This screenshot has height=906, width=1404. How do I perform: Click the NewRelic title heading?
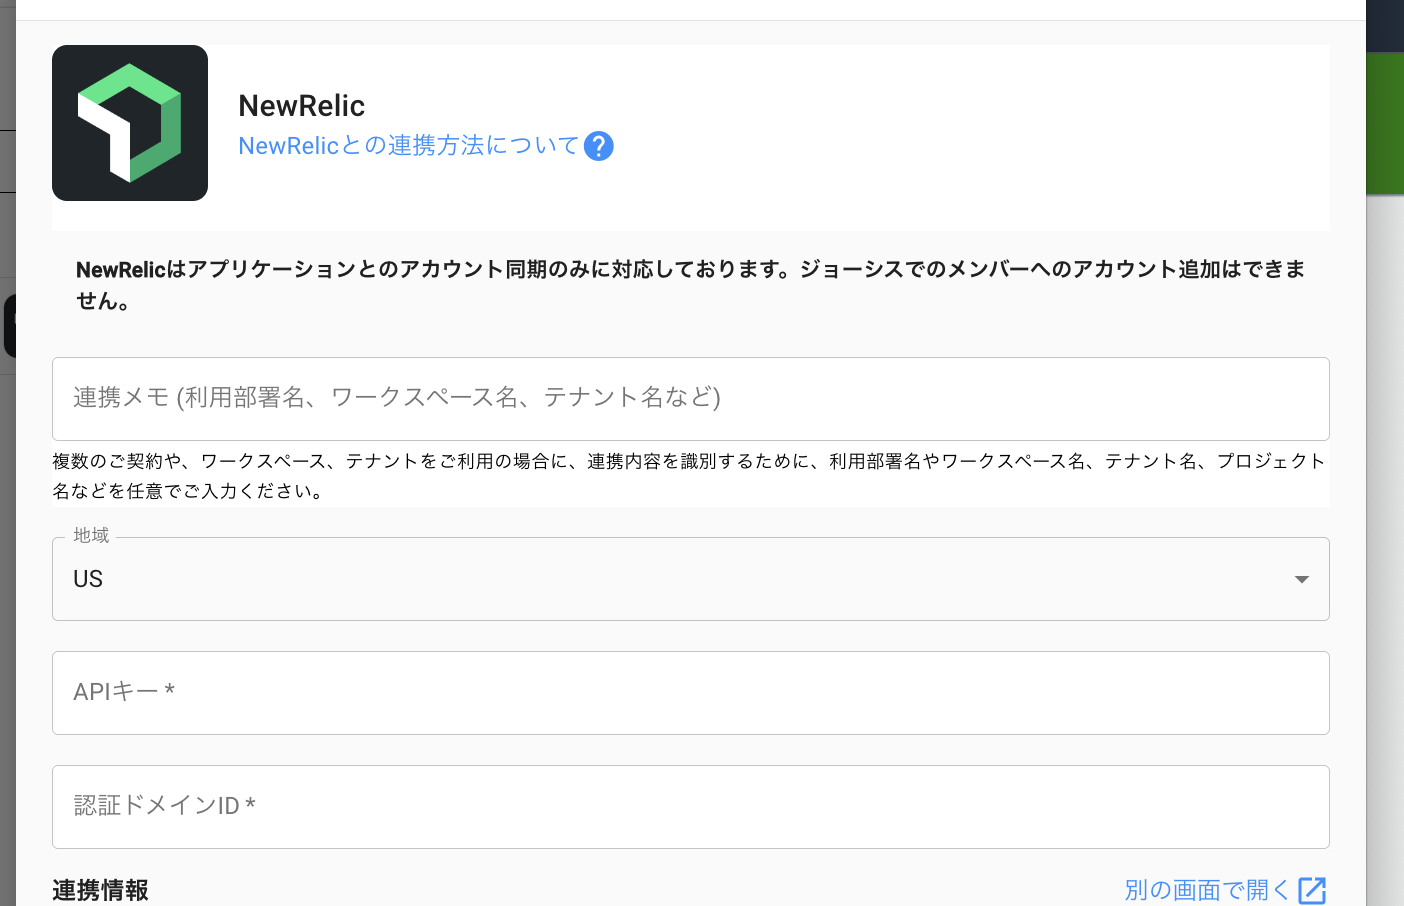tap(301, 105)
